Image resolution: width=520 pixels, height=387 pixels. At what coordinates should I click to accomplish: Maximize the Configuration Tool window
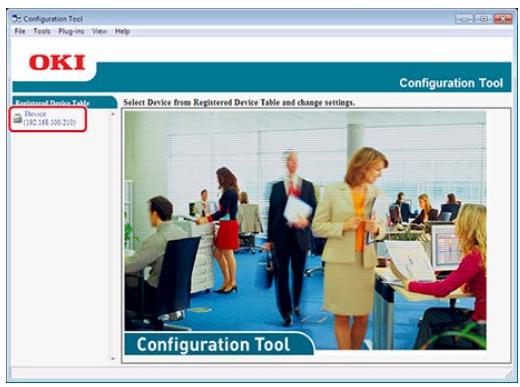pos(483,19)
